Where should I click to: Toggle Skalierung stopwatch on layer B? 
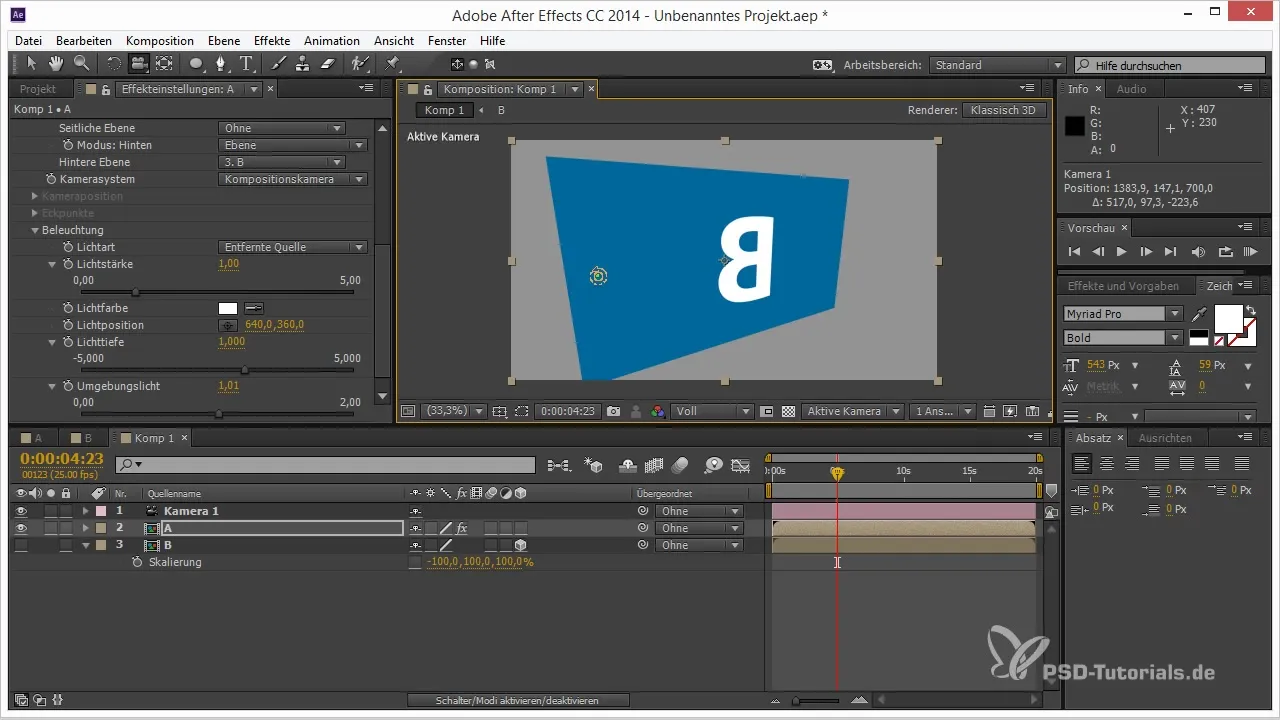pyautogui.click(x=139, y=562)
